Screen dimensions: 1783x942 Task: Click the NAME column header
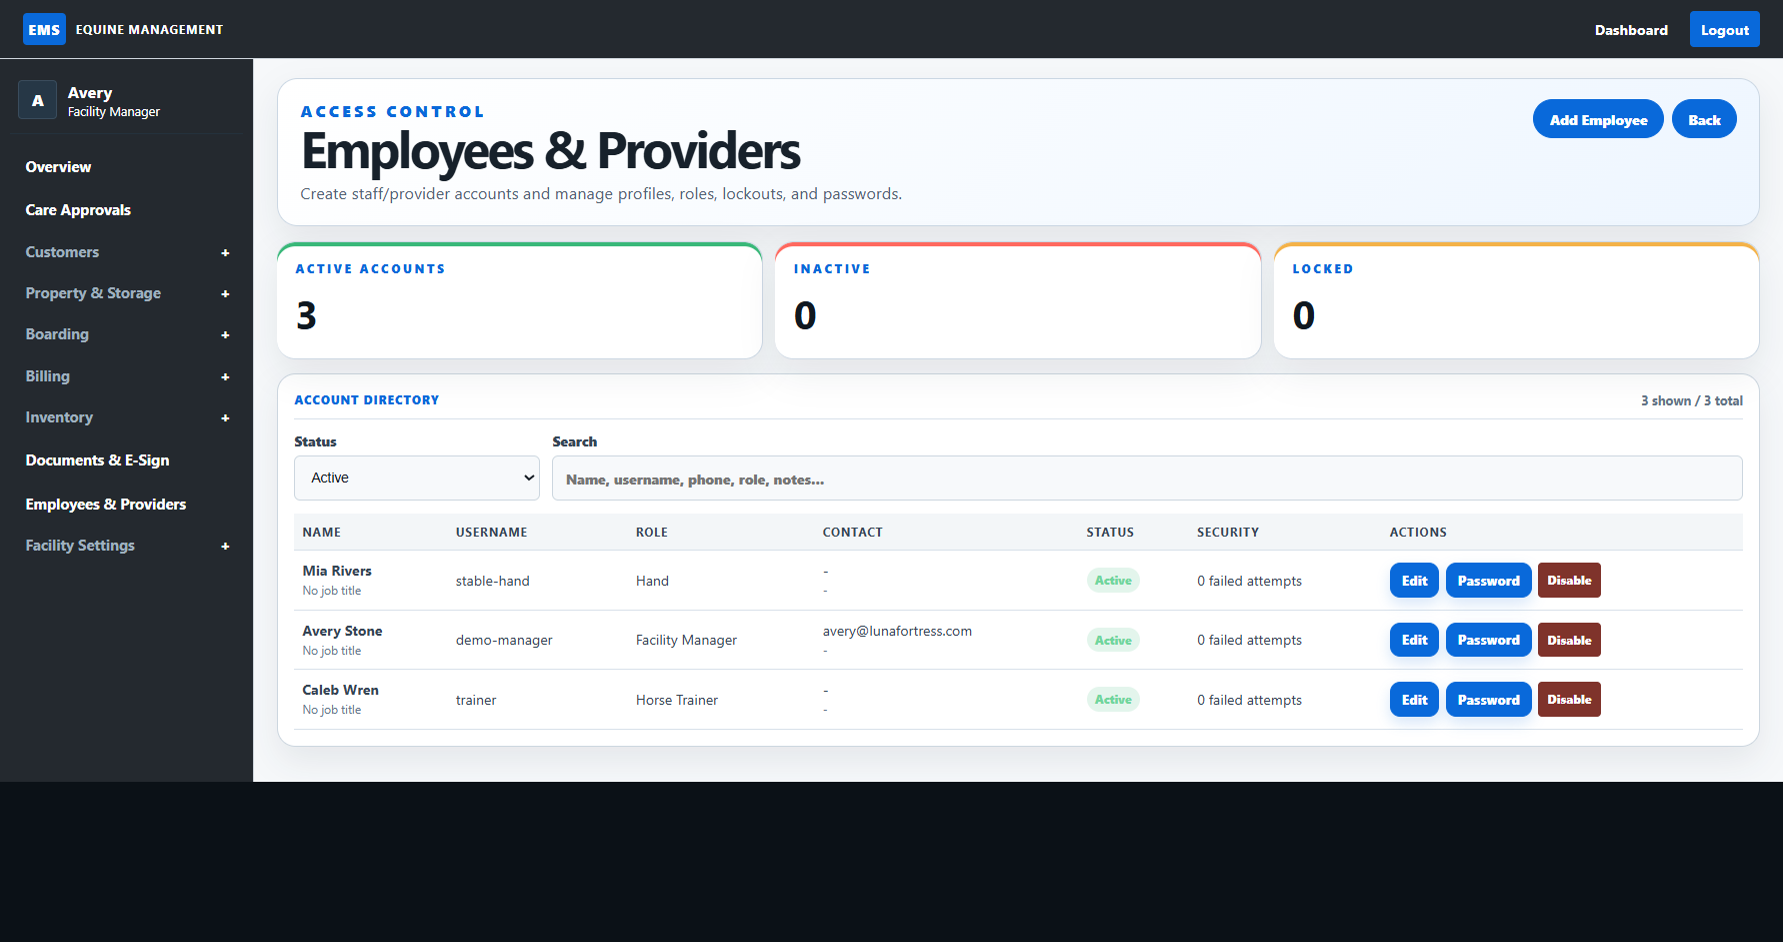coord(322,532)
